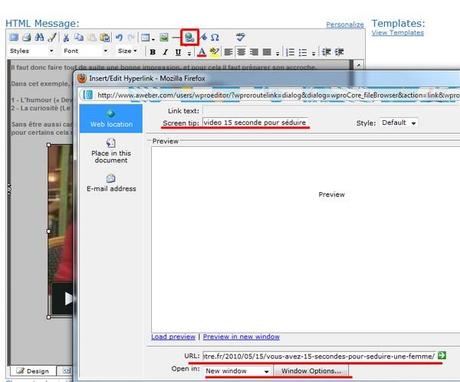Open the Font dropdown

(86, 51)
